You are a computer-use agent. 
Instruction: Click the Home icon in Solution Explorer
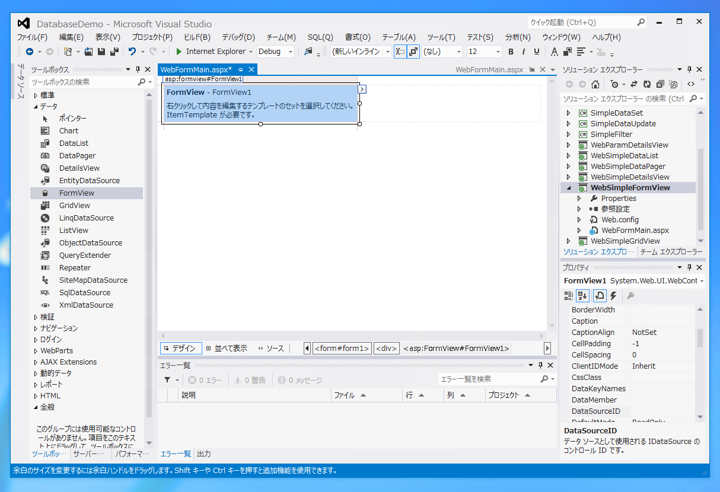point(596,84)
